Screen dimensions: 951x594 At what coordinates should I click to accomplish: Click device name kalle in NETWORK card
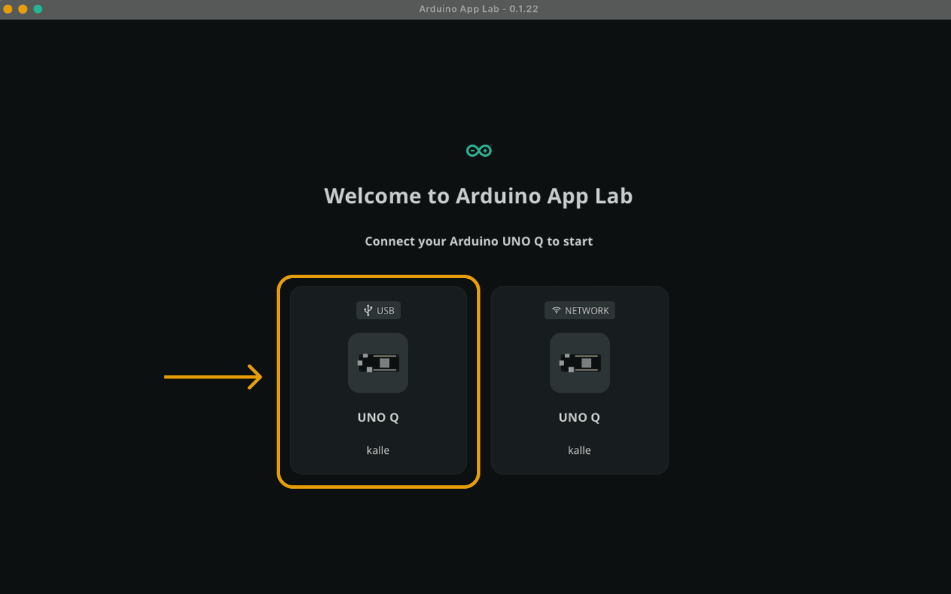pyautogui.click(x=579, y=450)
